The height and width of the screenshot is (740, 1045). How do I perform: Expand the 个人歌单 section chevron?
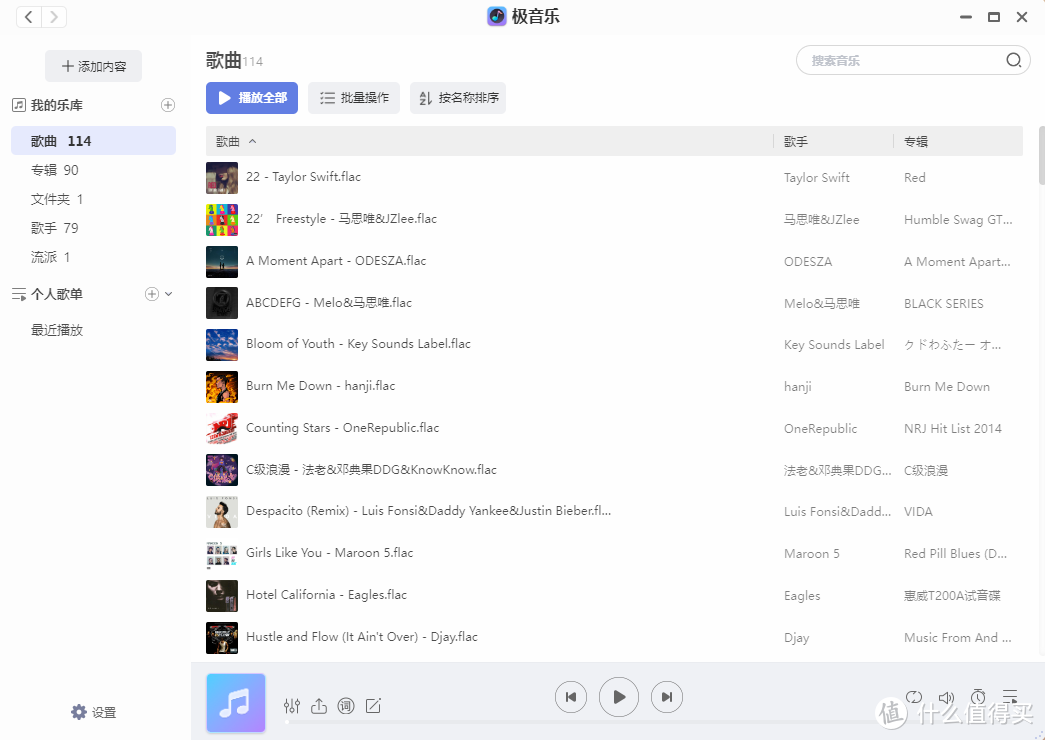pyautogui.click(x=168, y=294)
